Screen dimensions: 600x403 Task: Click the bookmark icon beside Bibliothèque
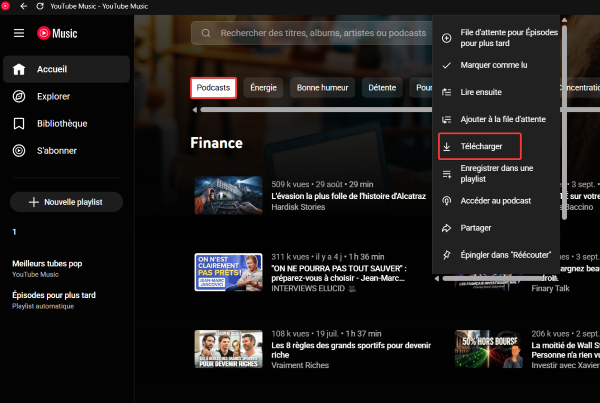click(x=19, y=124)
